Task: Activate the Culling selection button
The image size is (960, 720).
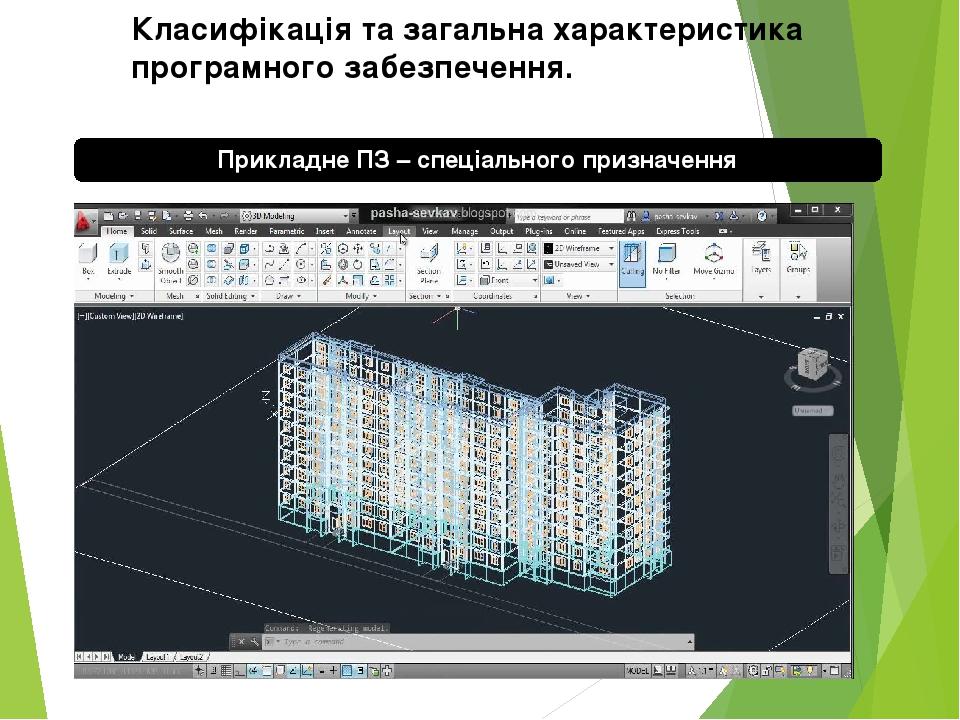Action: click(632, 264)
